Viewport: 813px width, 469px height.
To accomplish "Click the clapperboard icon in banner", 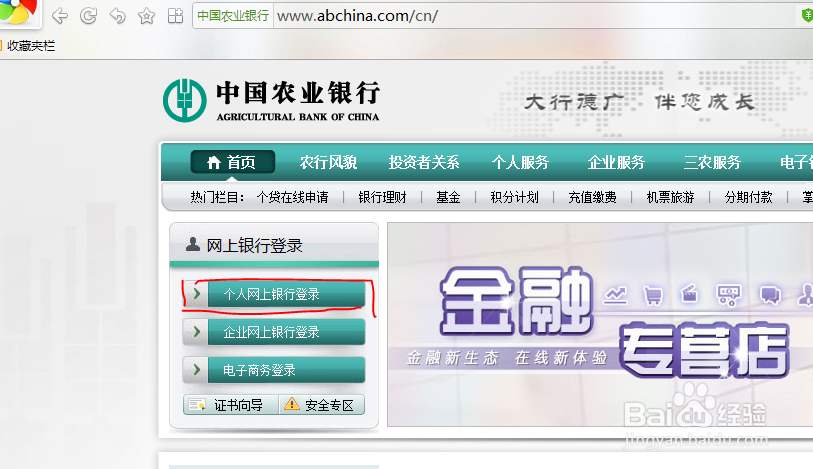I will [689, 294].
